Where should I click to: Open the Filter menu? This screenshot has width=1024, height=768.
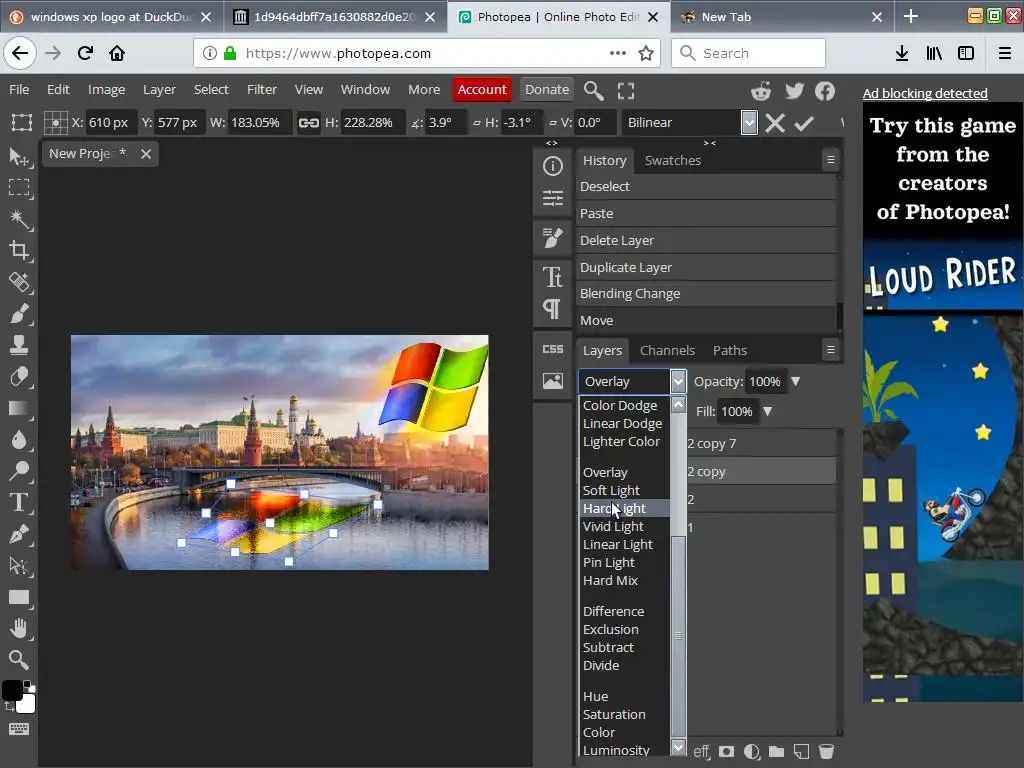(x=262, y=89)
